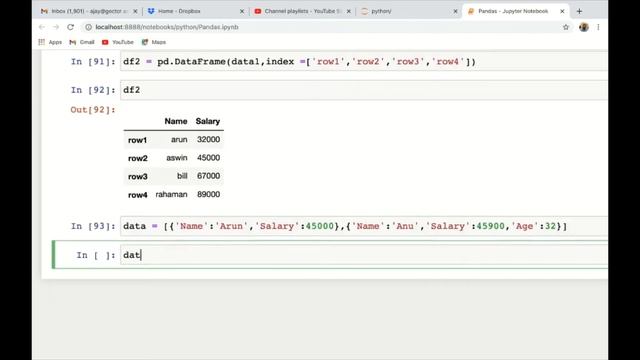Close the python/ tab
Image resolution: width=640 pixels, height=360 pixels.
(456, 11)
